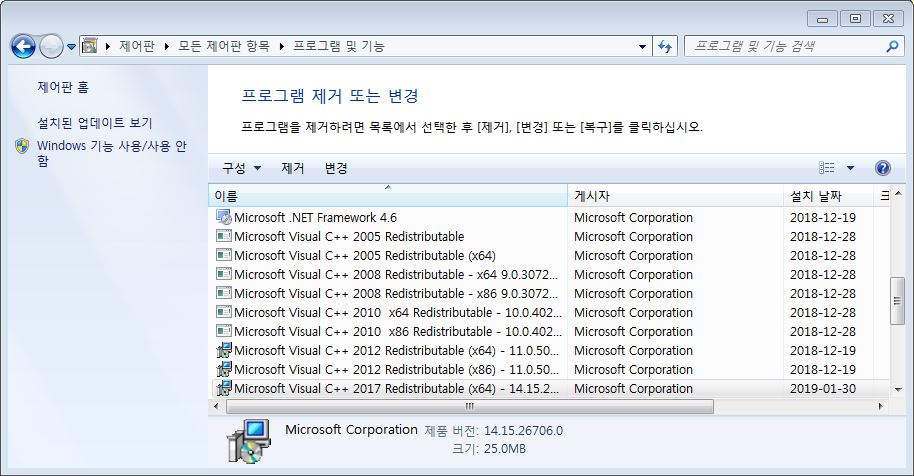Screen dimensions: 914x476
Task: Click the vertical scrollbar up arrow
Action: [898, 193]
